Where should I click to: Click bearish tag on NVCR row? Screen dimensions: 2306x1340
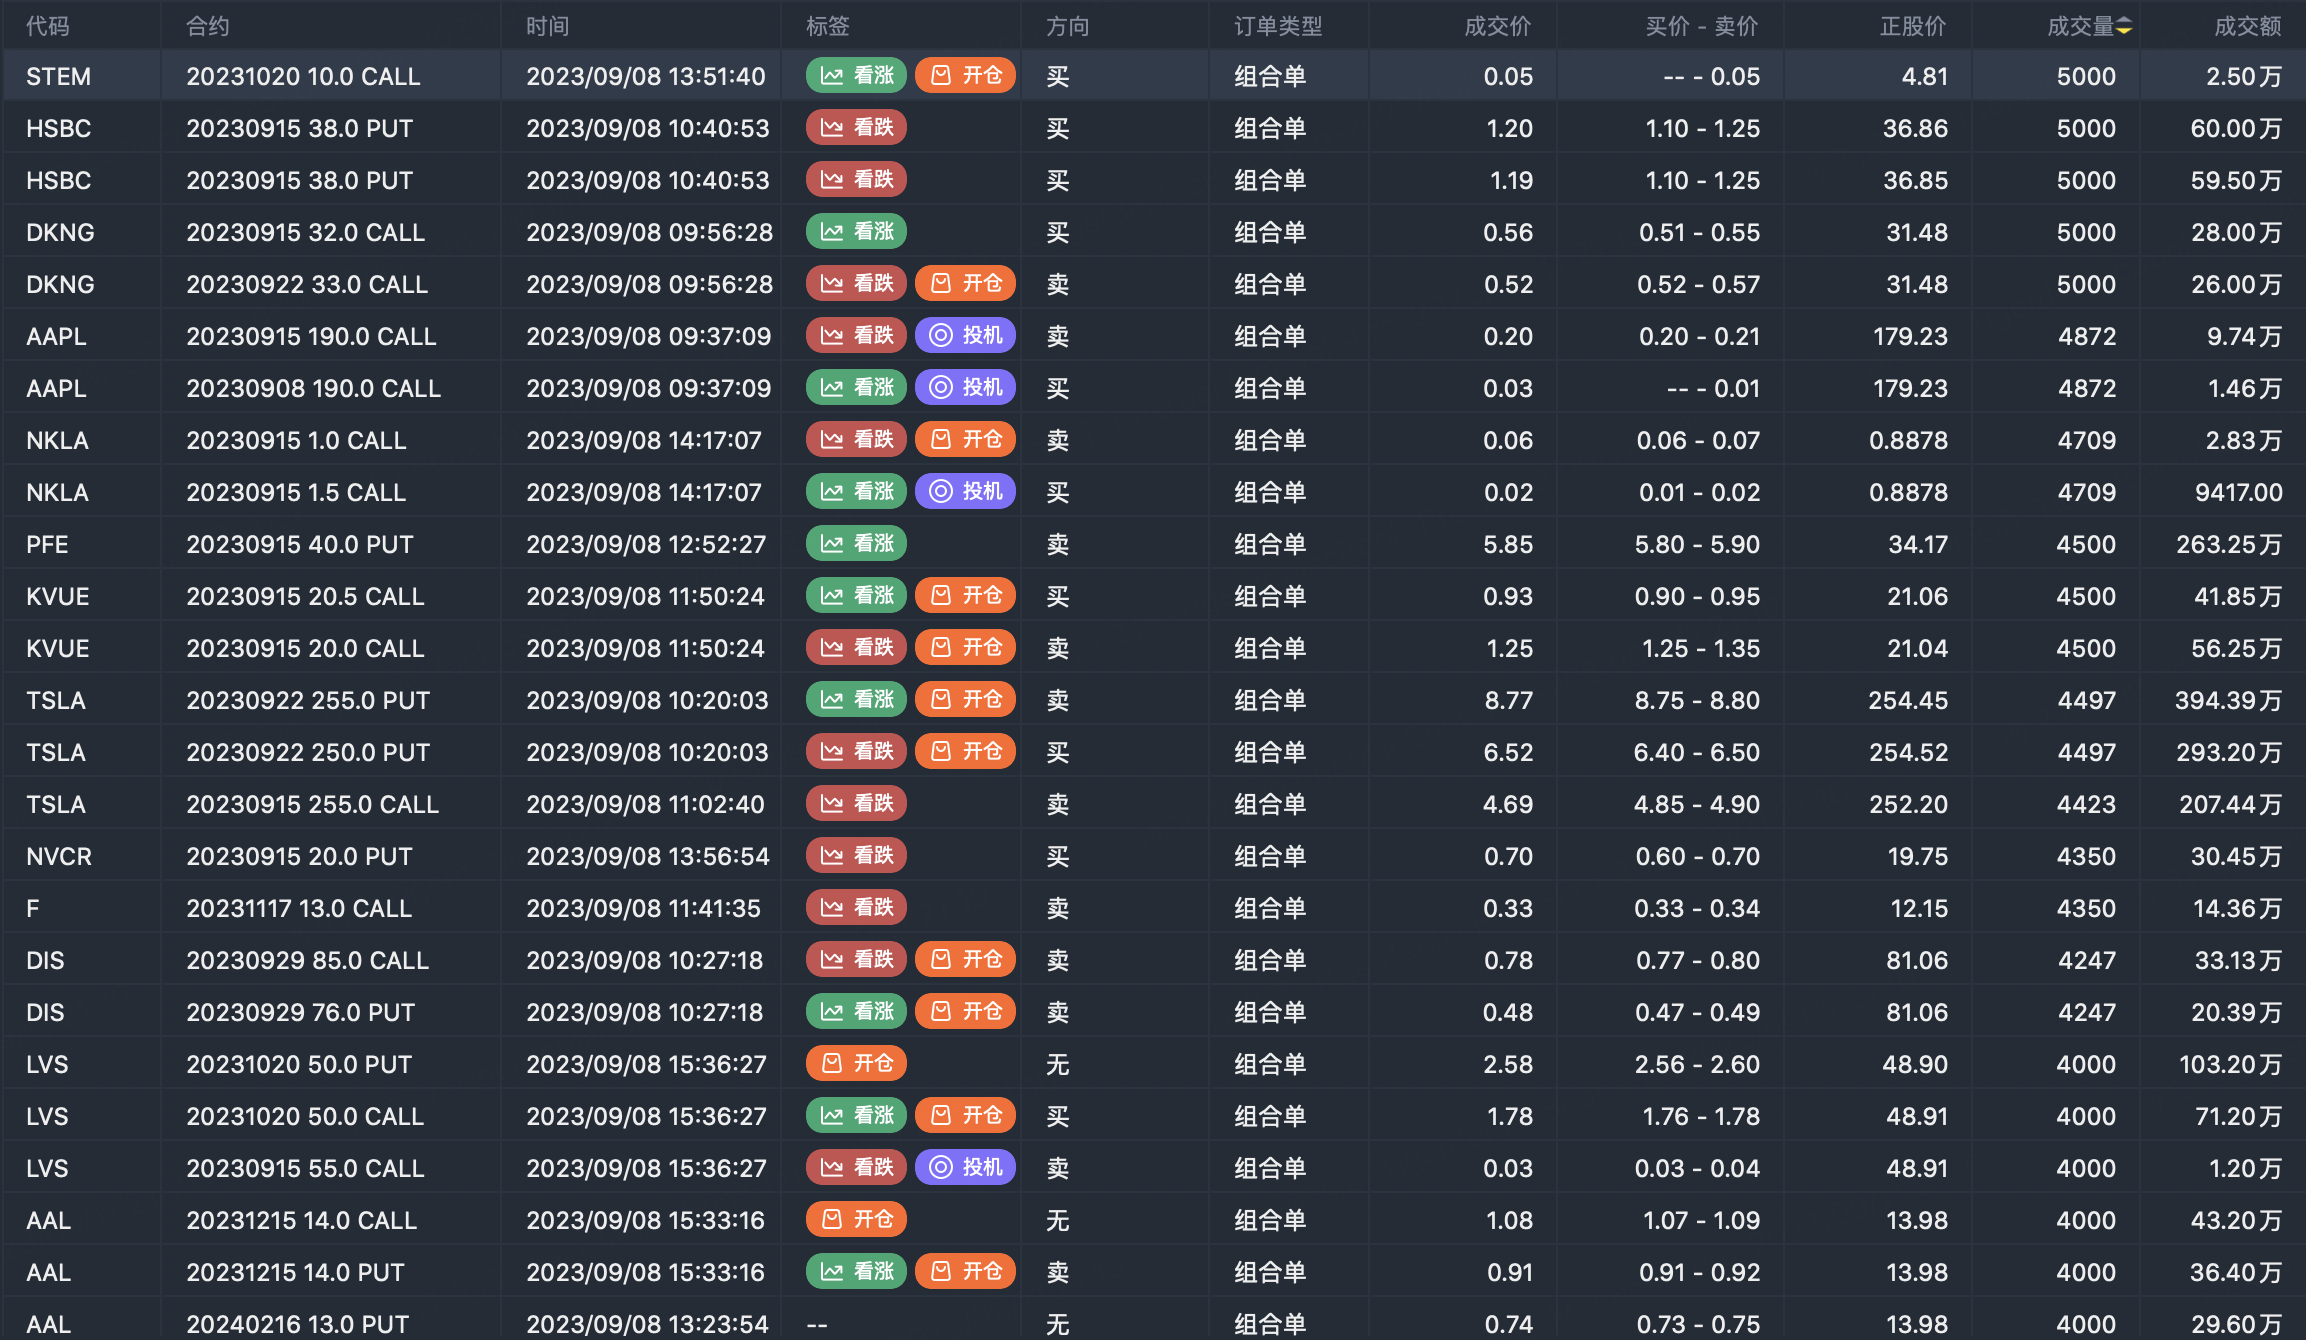(x=856, y=856)
